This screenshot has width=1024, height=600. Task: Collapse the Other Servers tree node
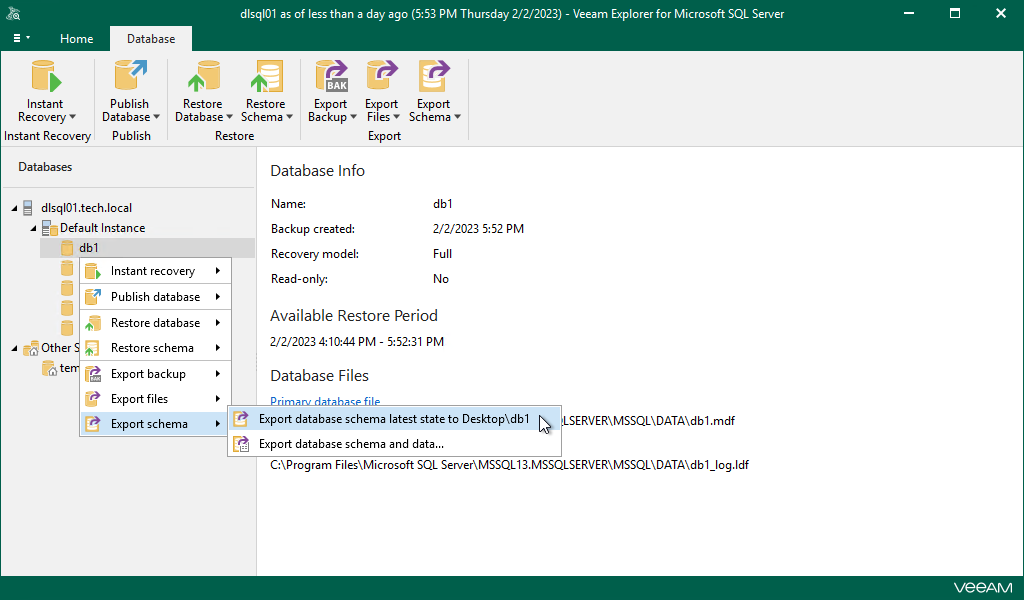[14, 349]
